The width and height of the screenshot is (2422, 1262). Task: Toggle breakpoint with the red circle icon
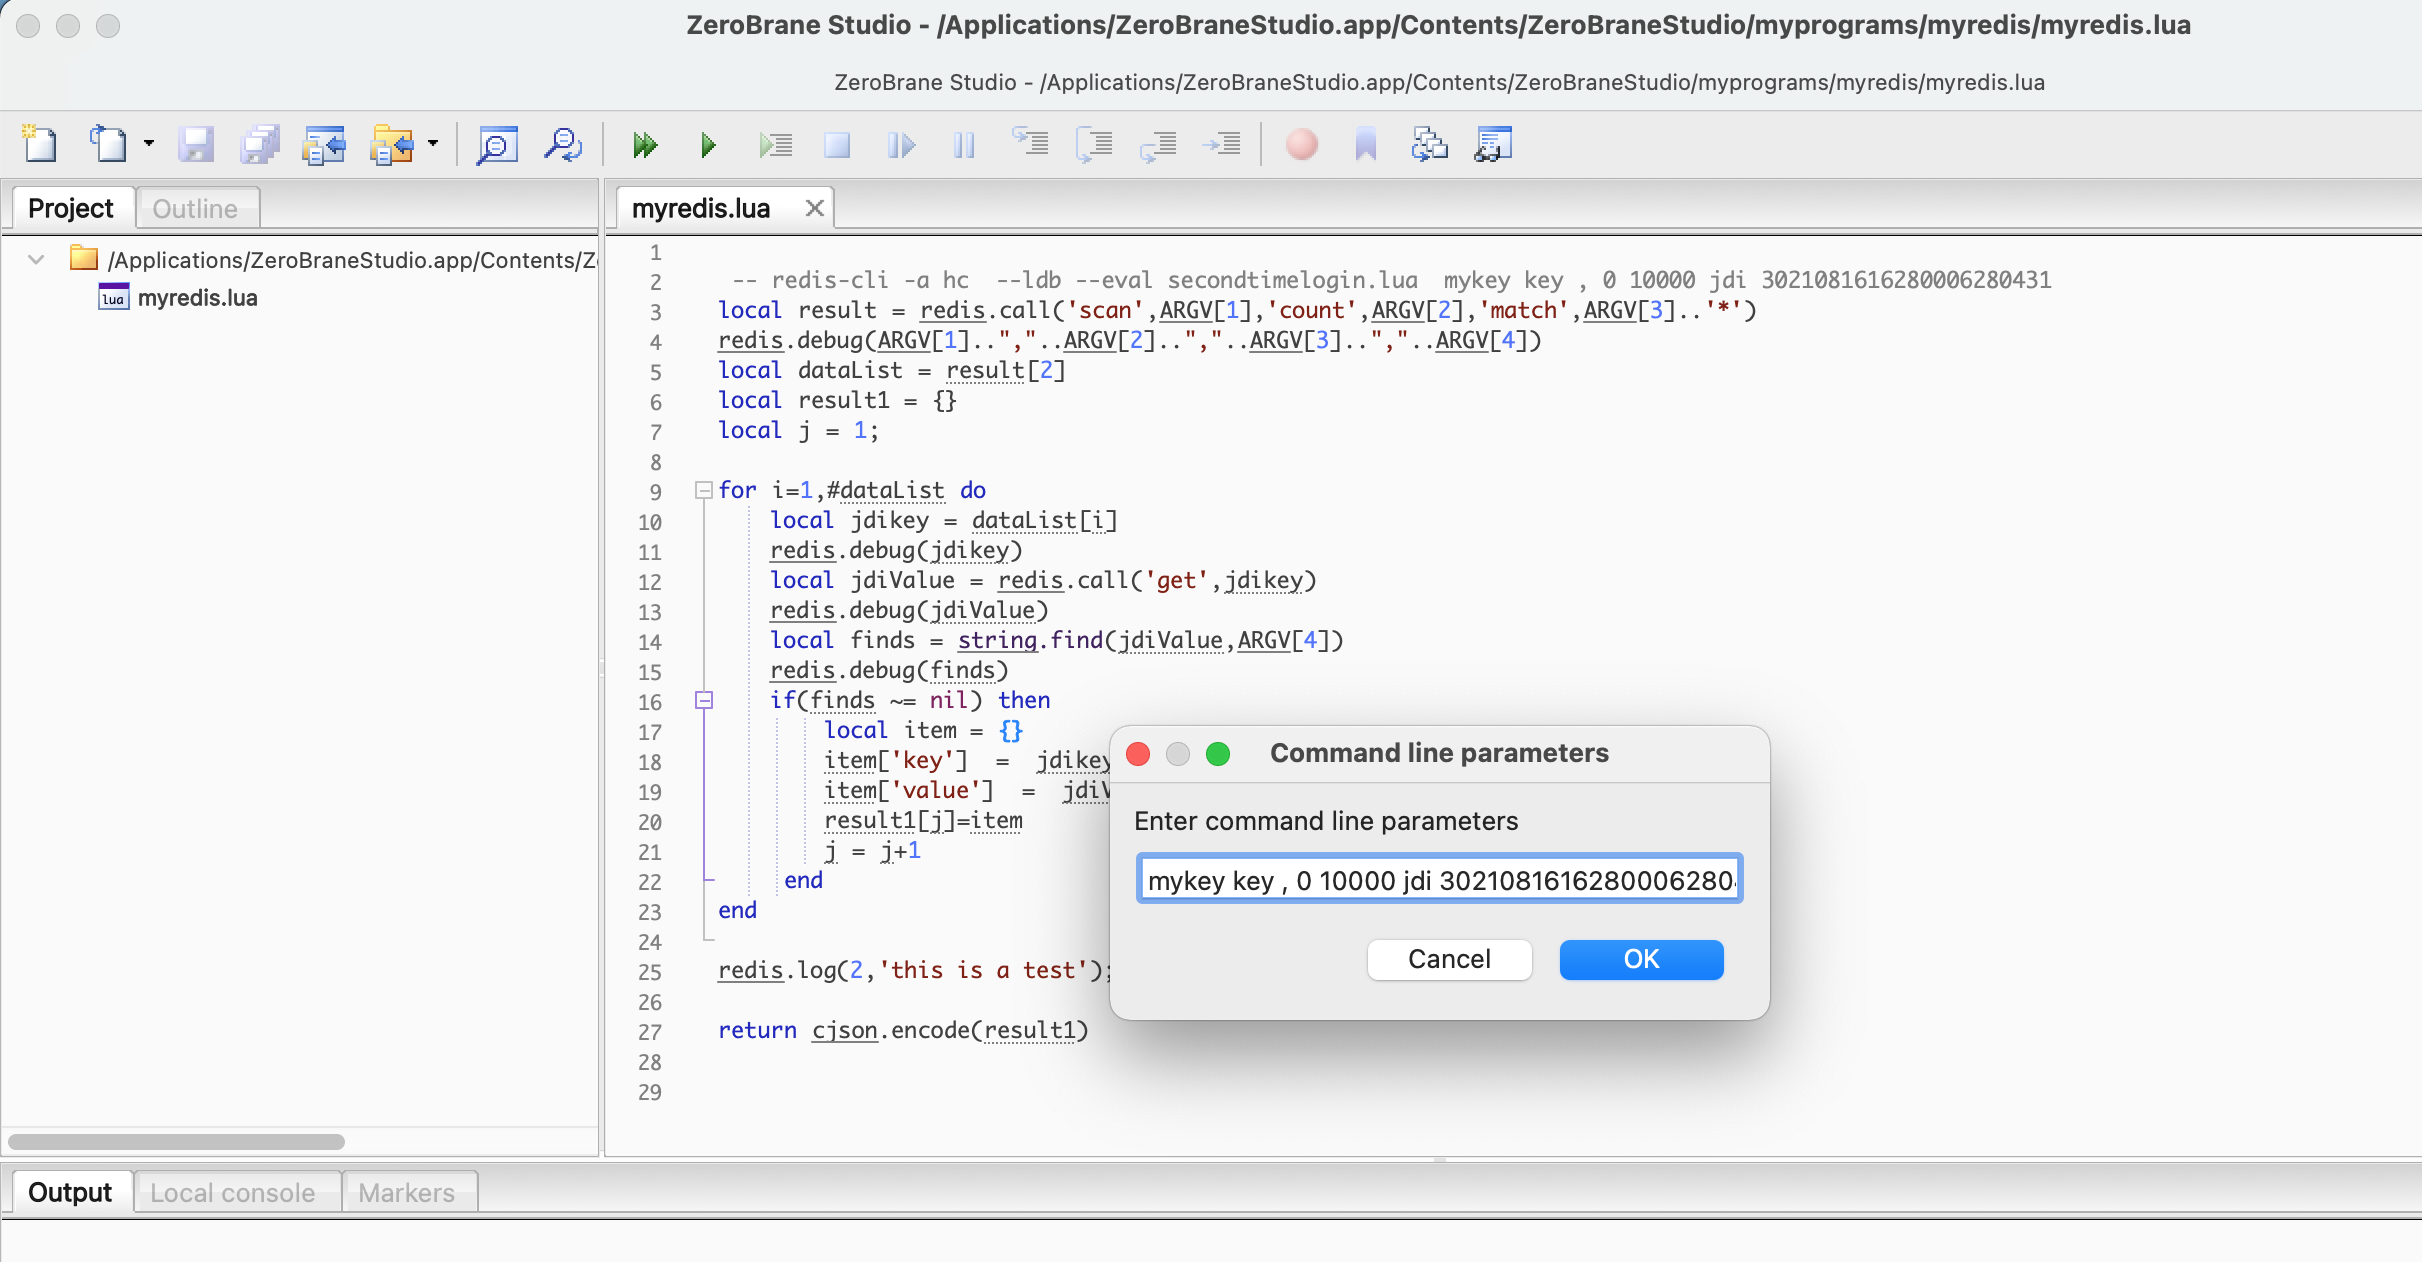tap(1301, 145)
